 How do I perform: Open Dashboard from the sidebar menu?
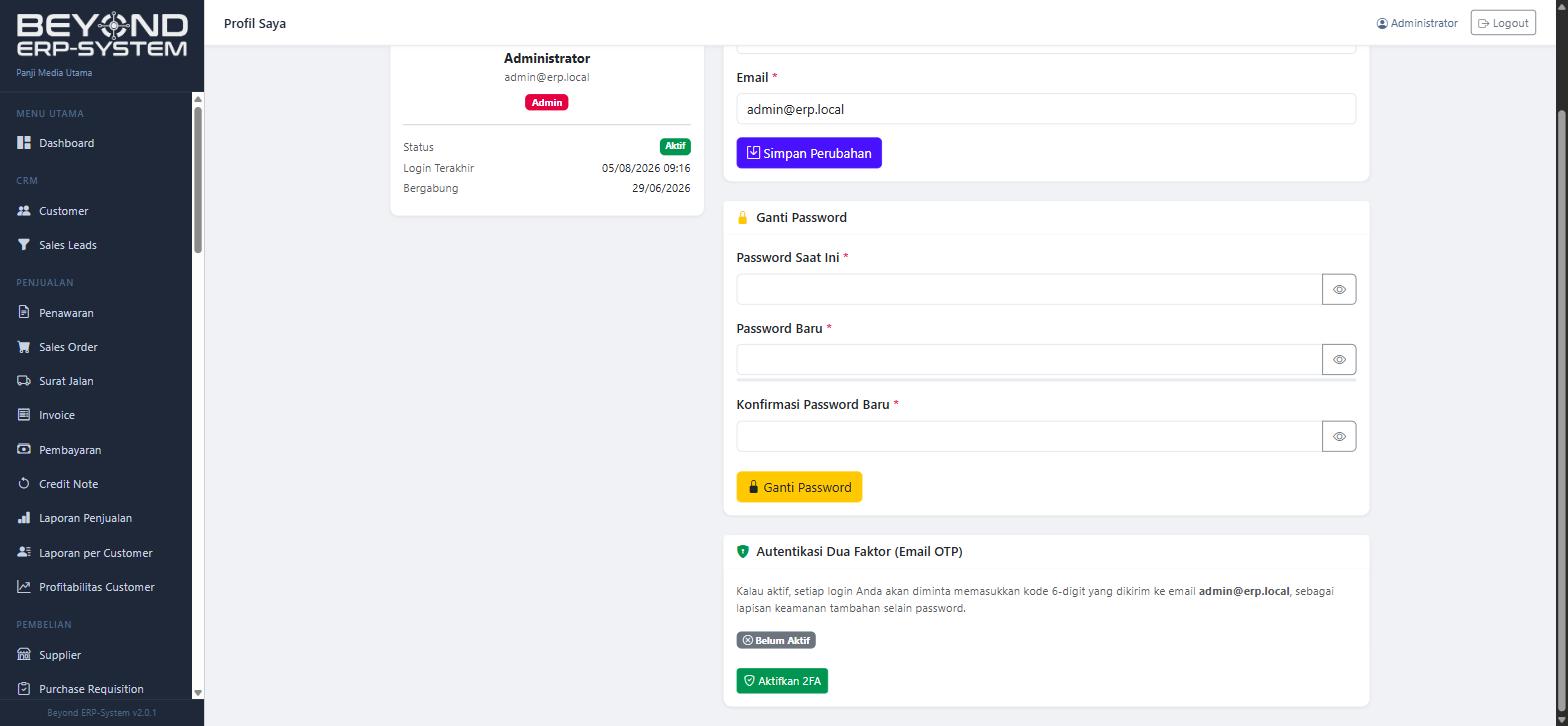(96, 143)
